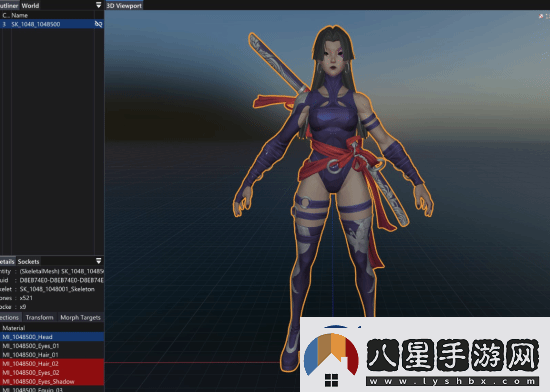Open the Sections tab

[x=10, y=317]
